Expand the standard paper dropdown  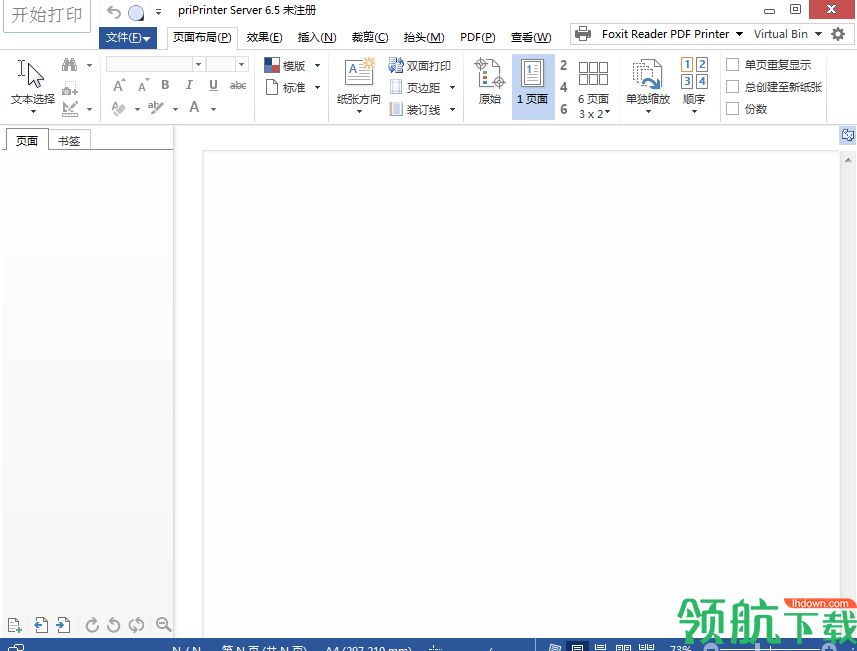pyautogui.click(x=318, y=87)
